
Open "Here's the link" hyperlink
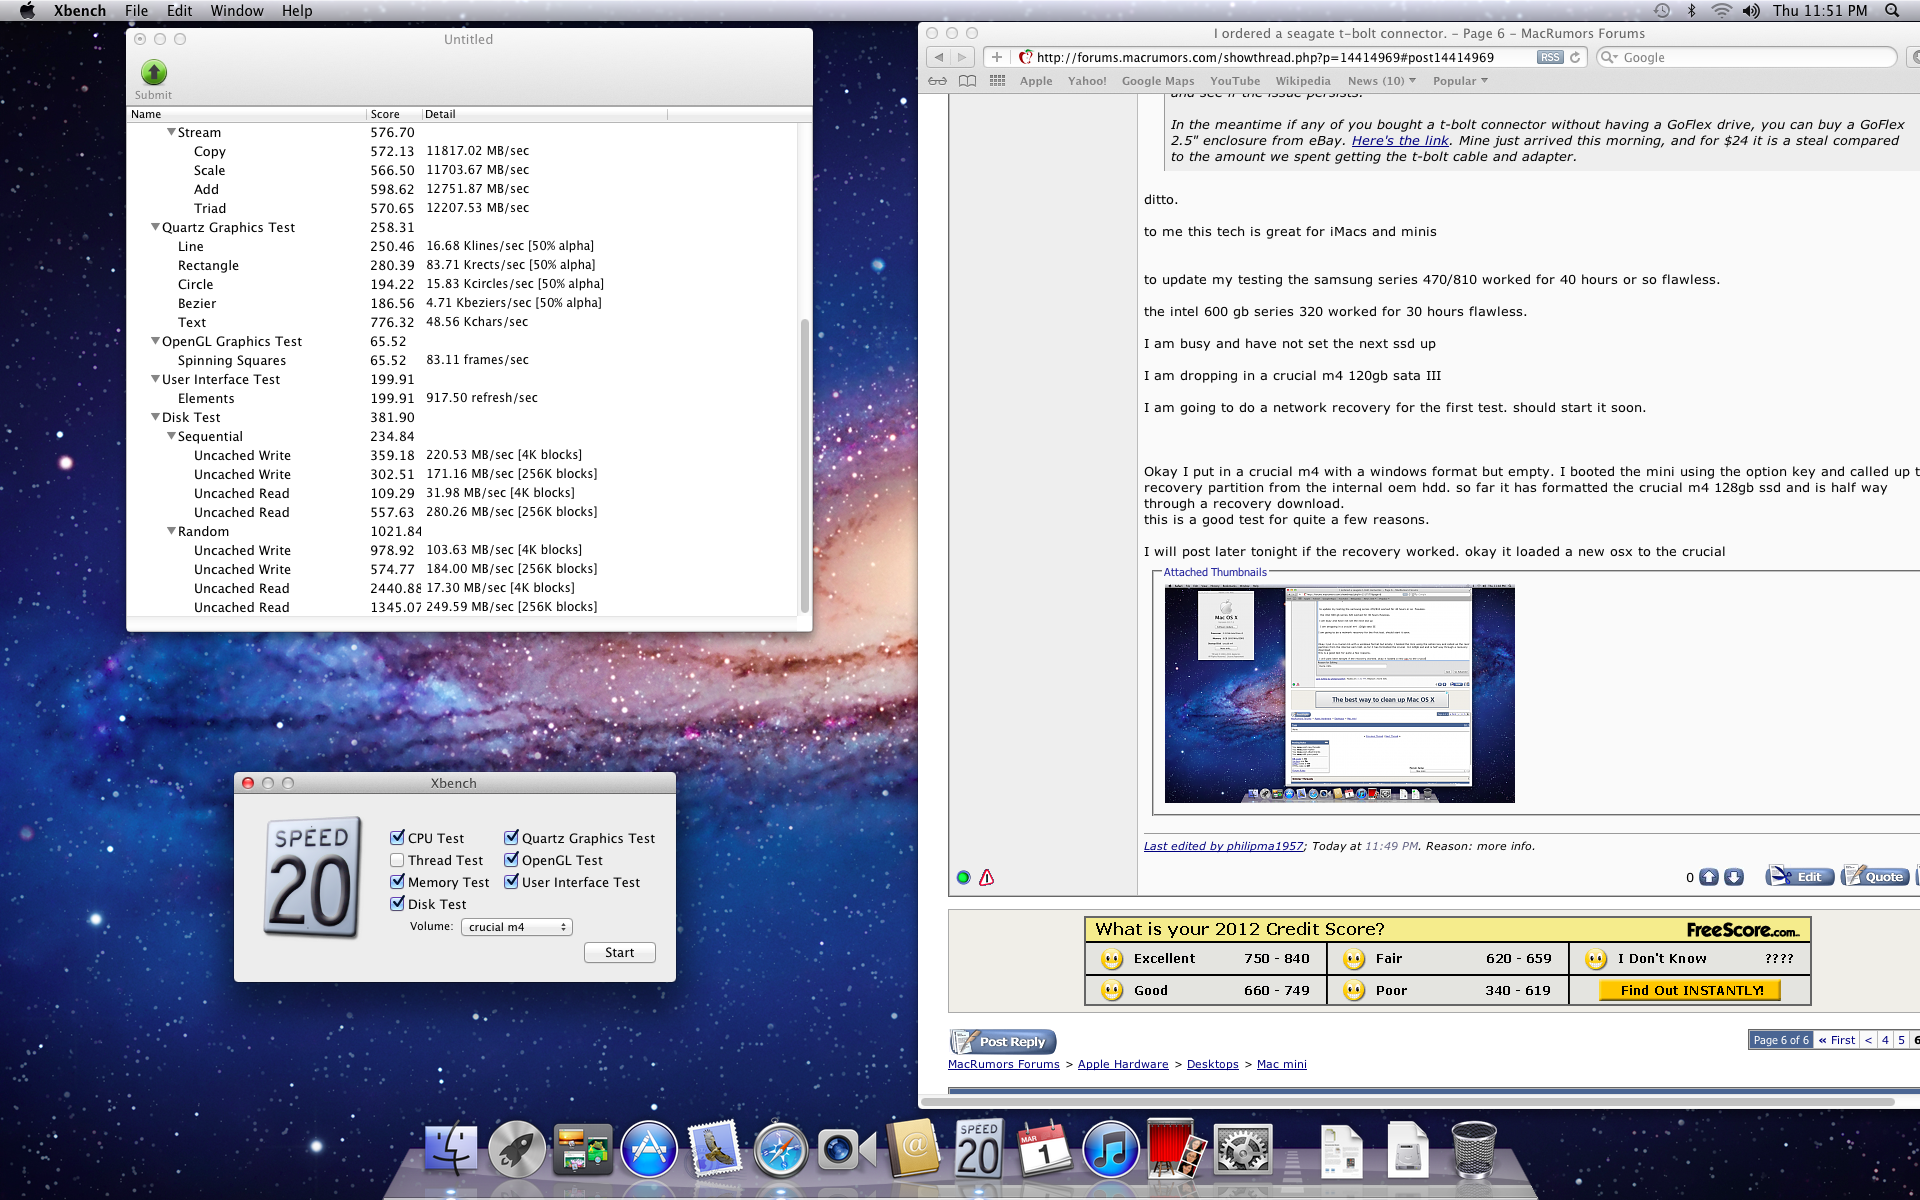coord(1400,141)
